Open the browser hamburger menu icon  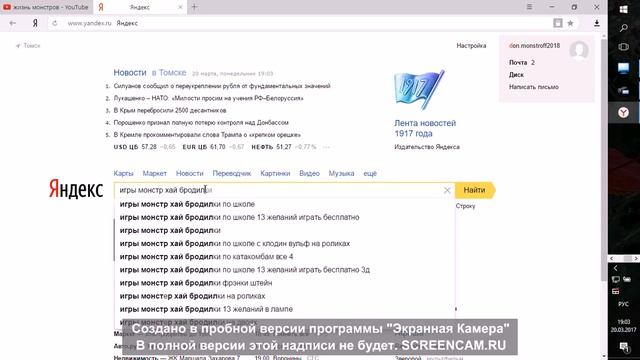(x=529, y=7)
